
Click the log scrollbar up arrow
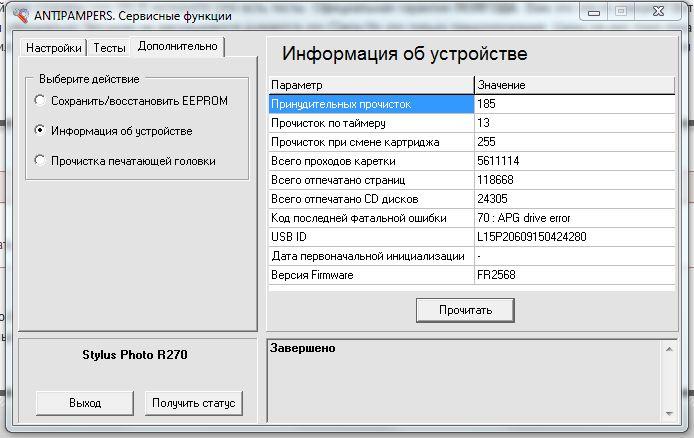pos(669,350)
